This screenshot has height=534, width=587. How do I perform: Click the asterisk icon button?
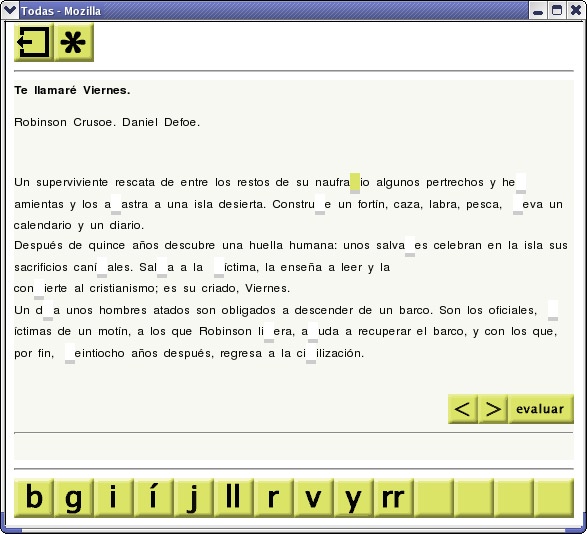click(74, 42)
